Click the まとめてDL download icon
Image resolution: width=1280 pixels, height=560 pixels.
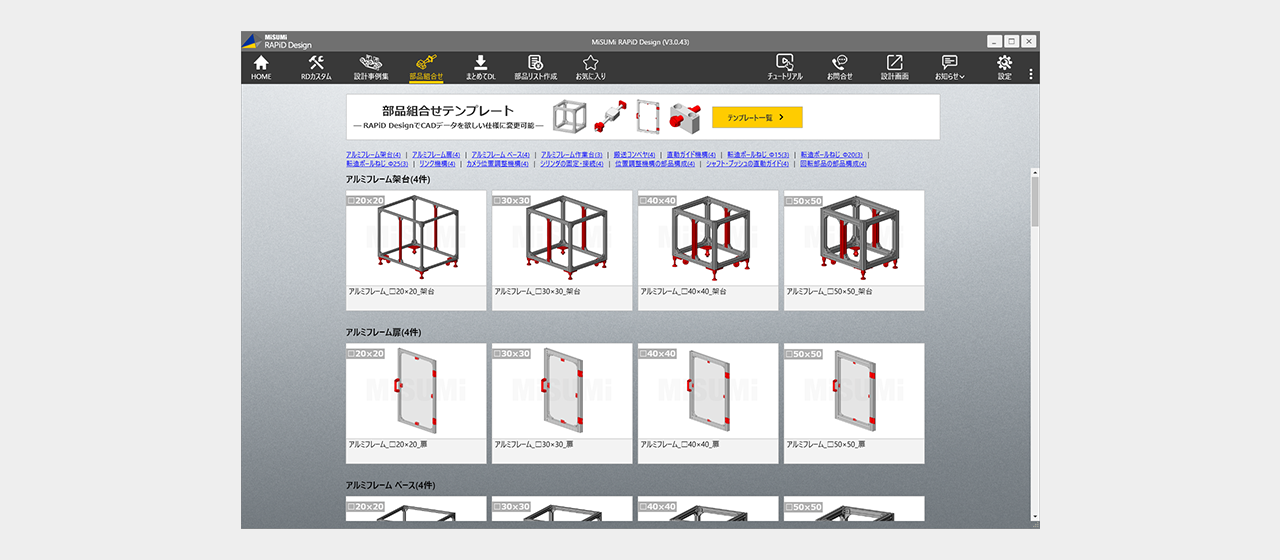[x=481, y=66]
